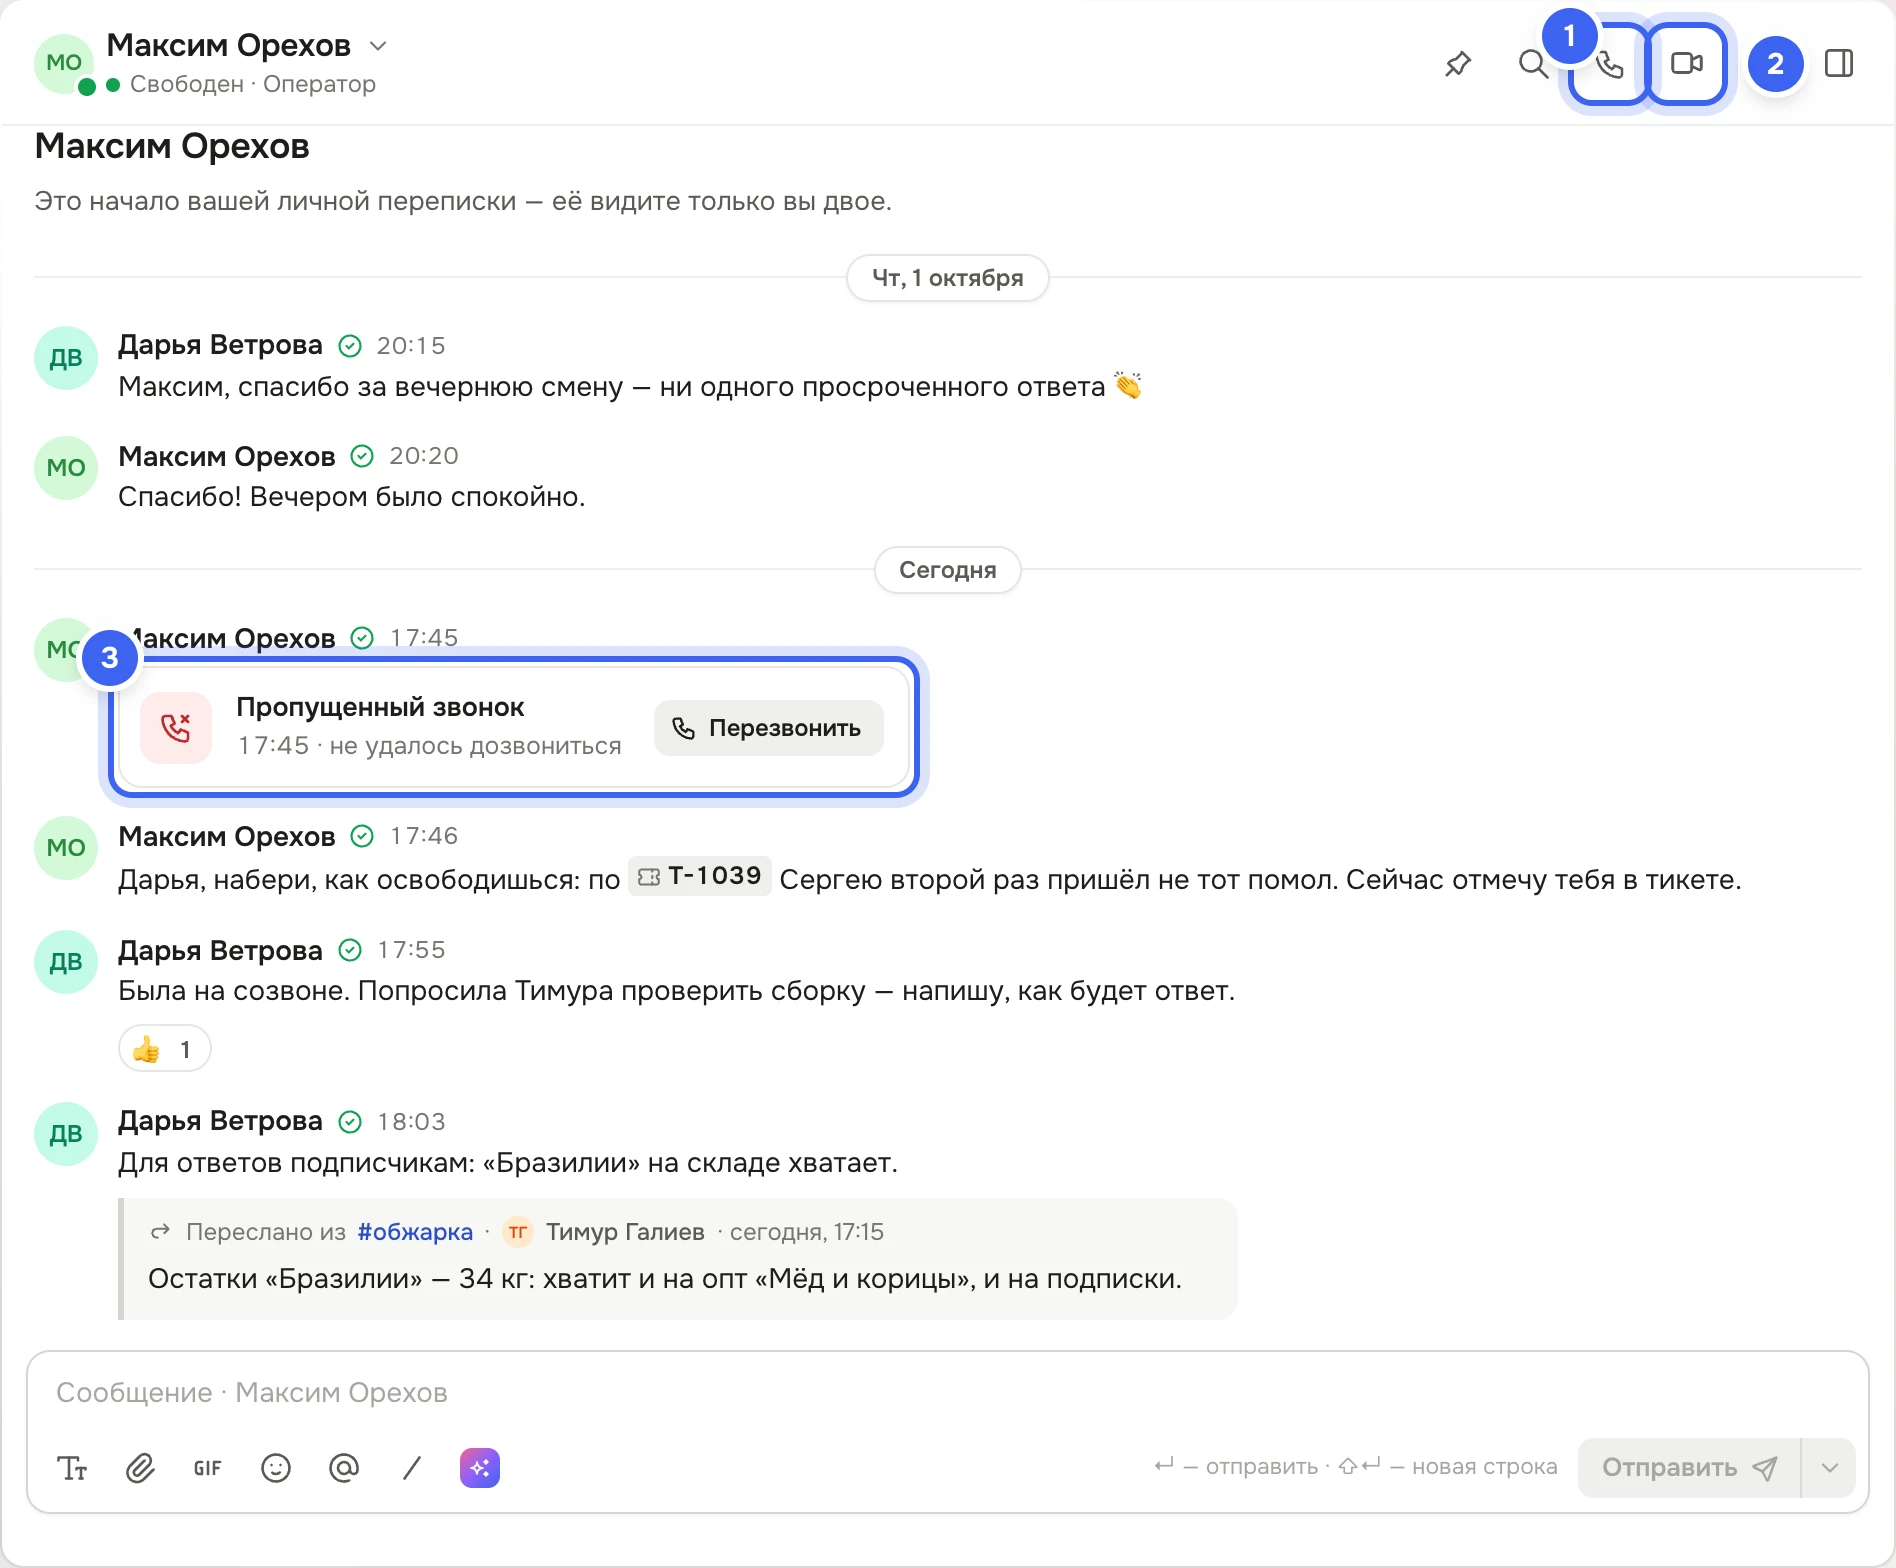The image size is (1896, 1568).
Task: Click the Максим Орехов name at 20:20
Action: click(x=227, y=456)
